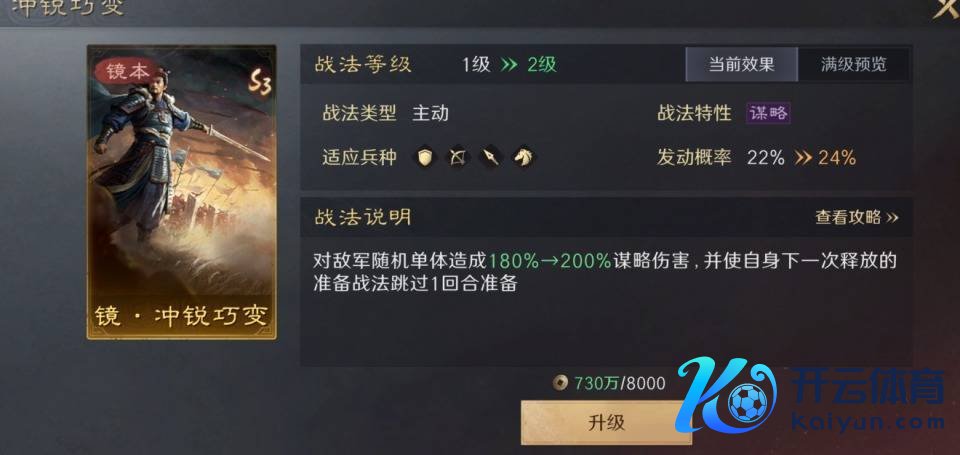Expand the 查看攻略 double chevron
This screenshot has width=960, height=455.
coord(892,217)
